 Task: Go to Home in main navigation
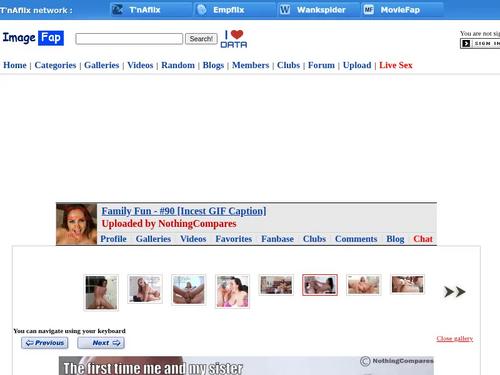(x=15, y=65)
